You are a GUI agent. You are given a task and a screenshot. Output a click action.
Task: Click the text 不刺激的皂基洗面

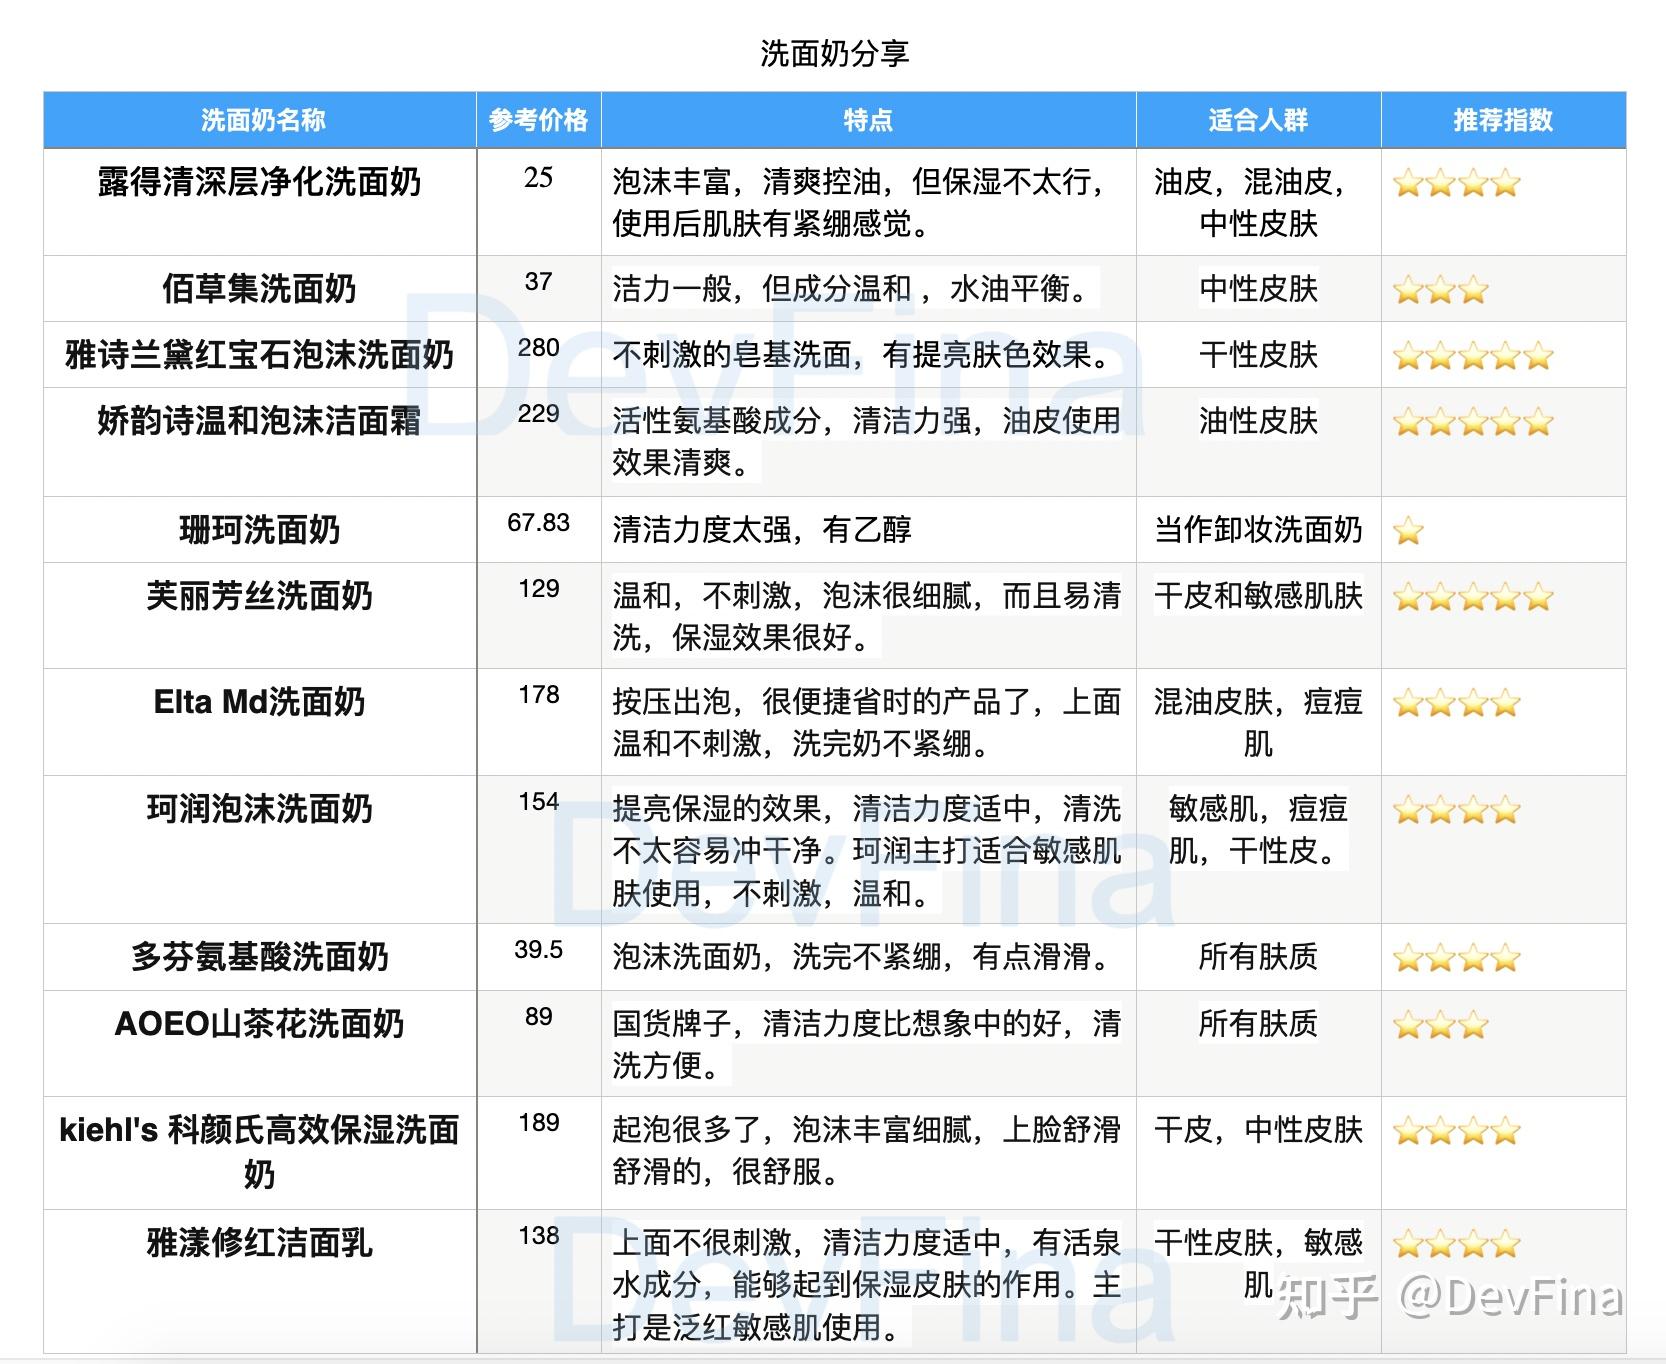pos(732,355)
